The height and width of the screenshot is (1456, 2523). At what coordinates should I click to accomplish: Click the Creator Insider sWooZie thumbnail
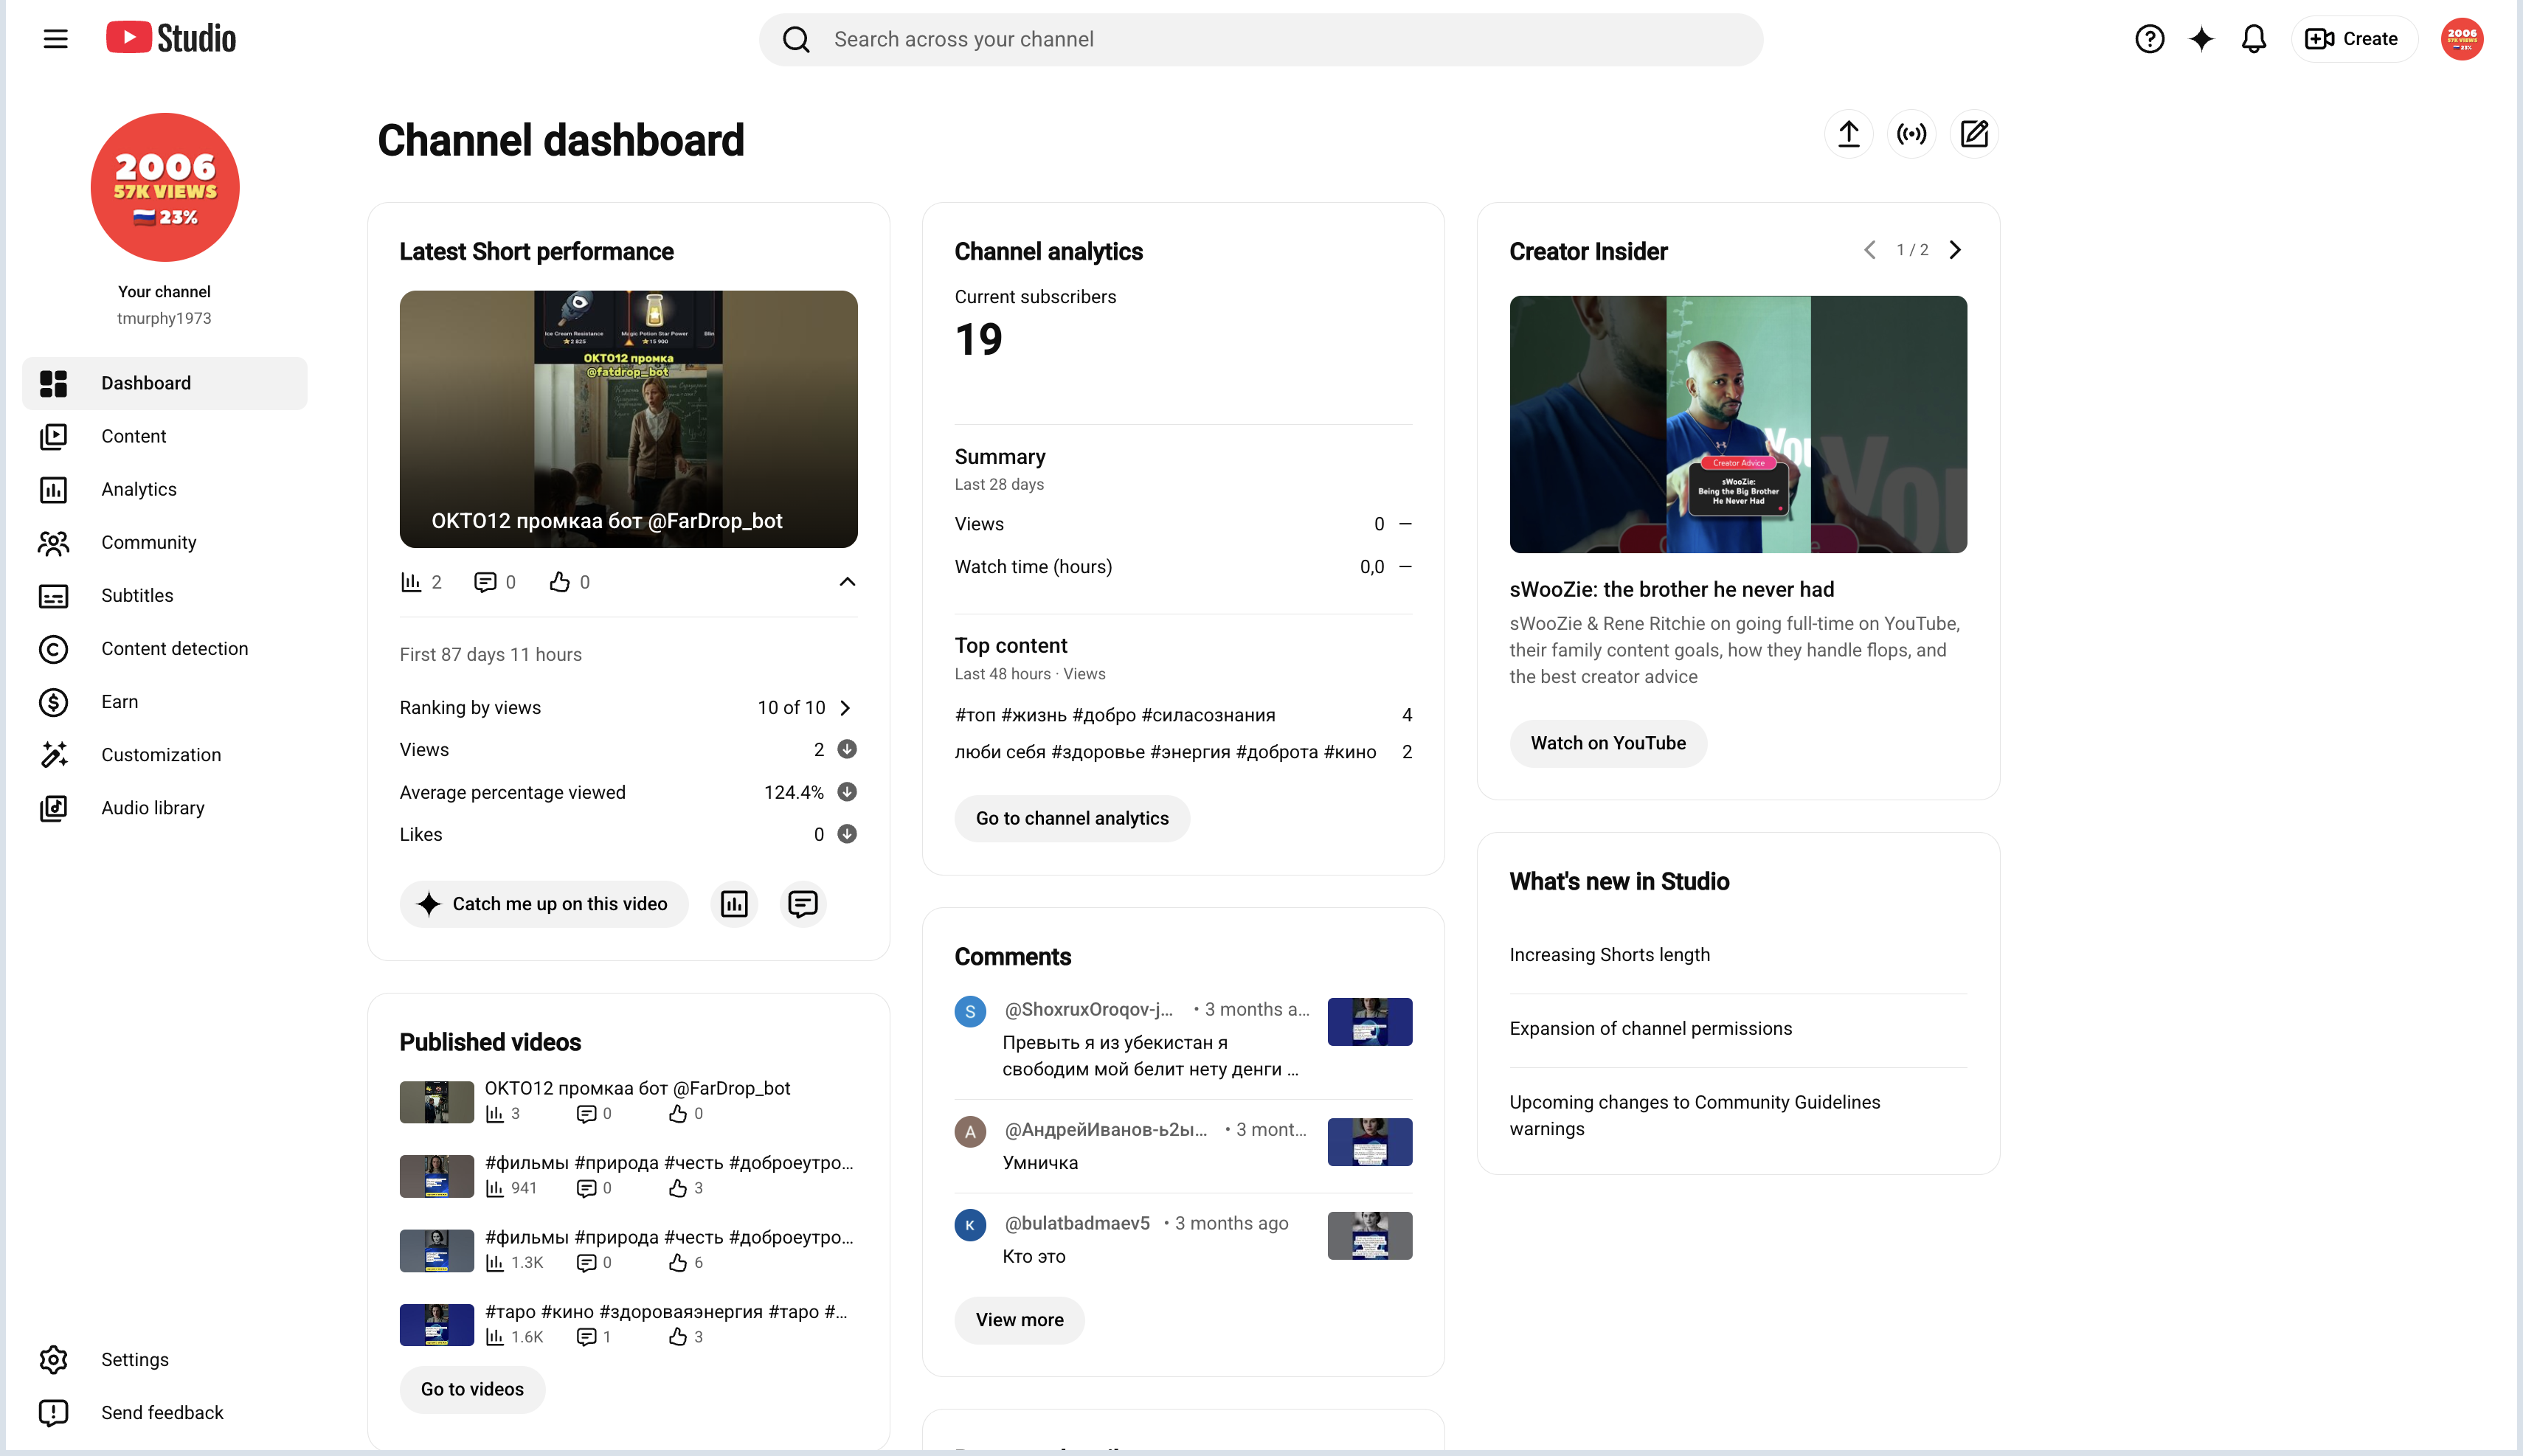1738,424
